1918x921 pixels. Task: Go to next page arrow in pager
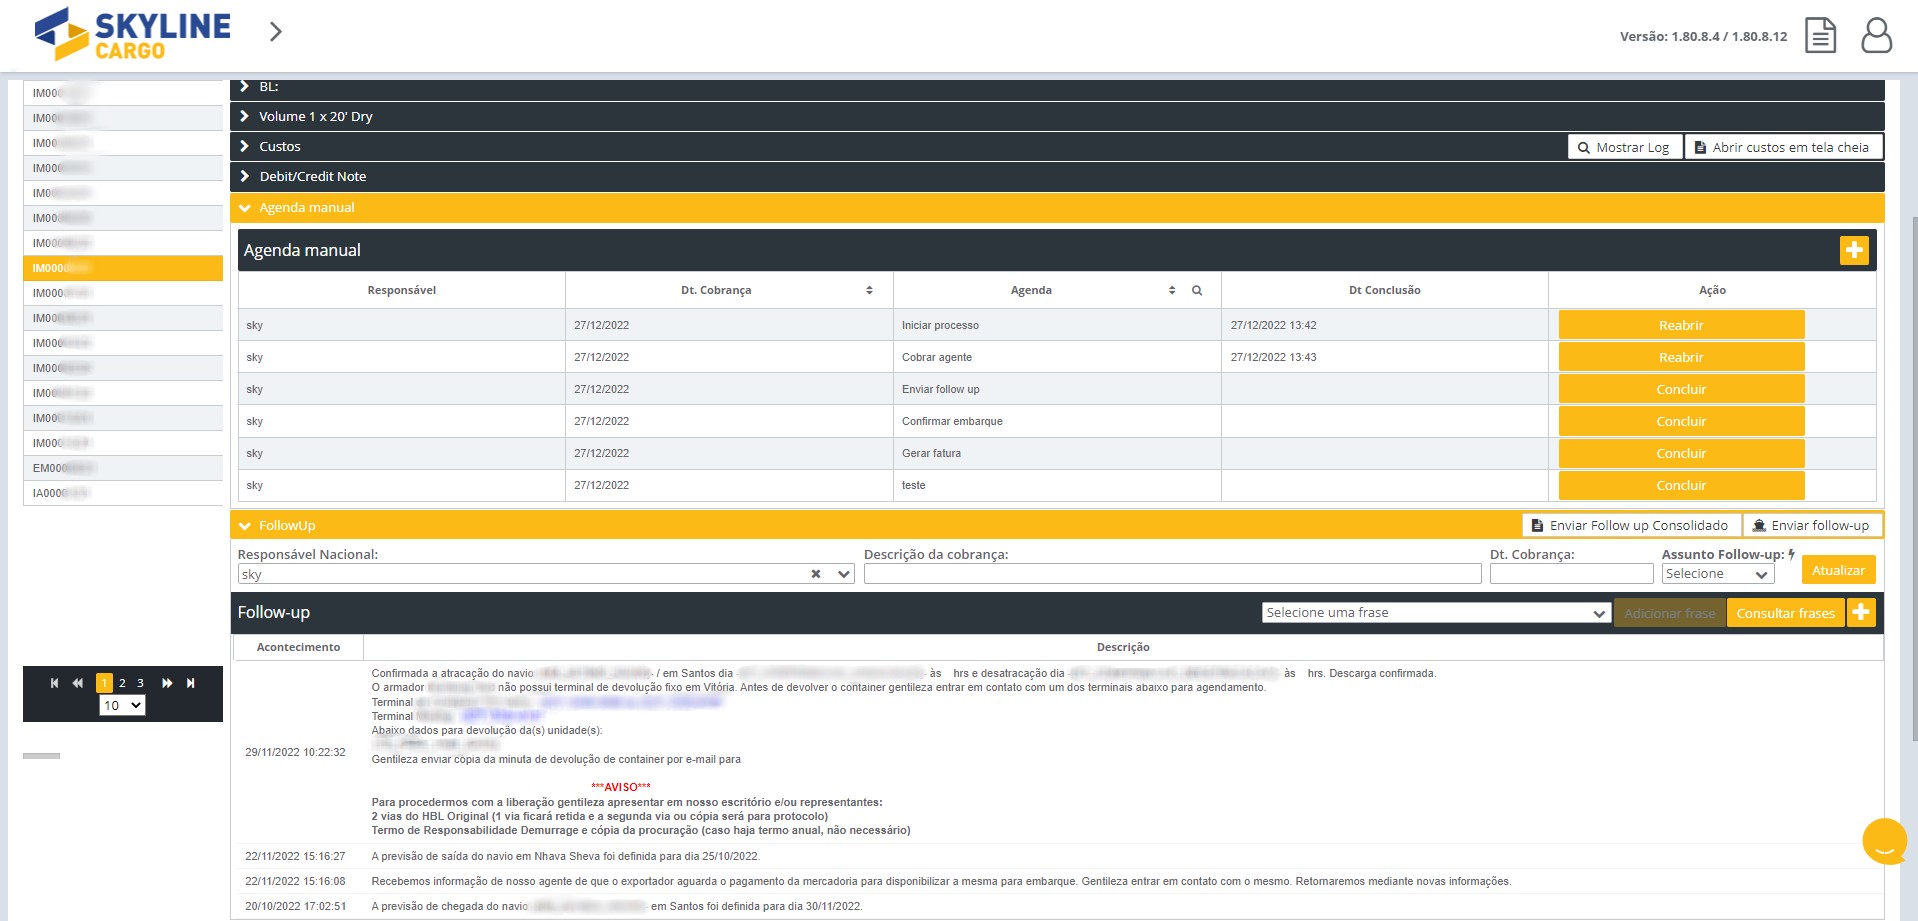coord(167,683)
